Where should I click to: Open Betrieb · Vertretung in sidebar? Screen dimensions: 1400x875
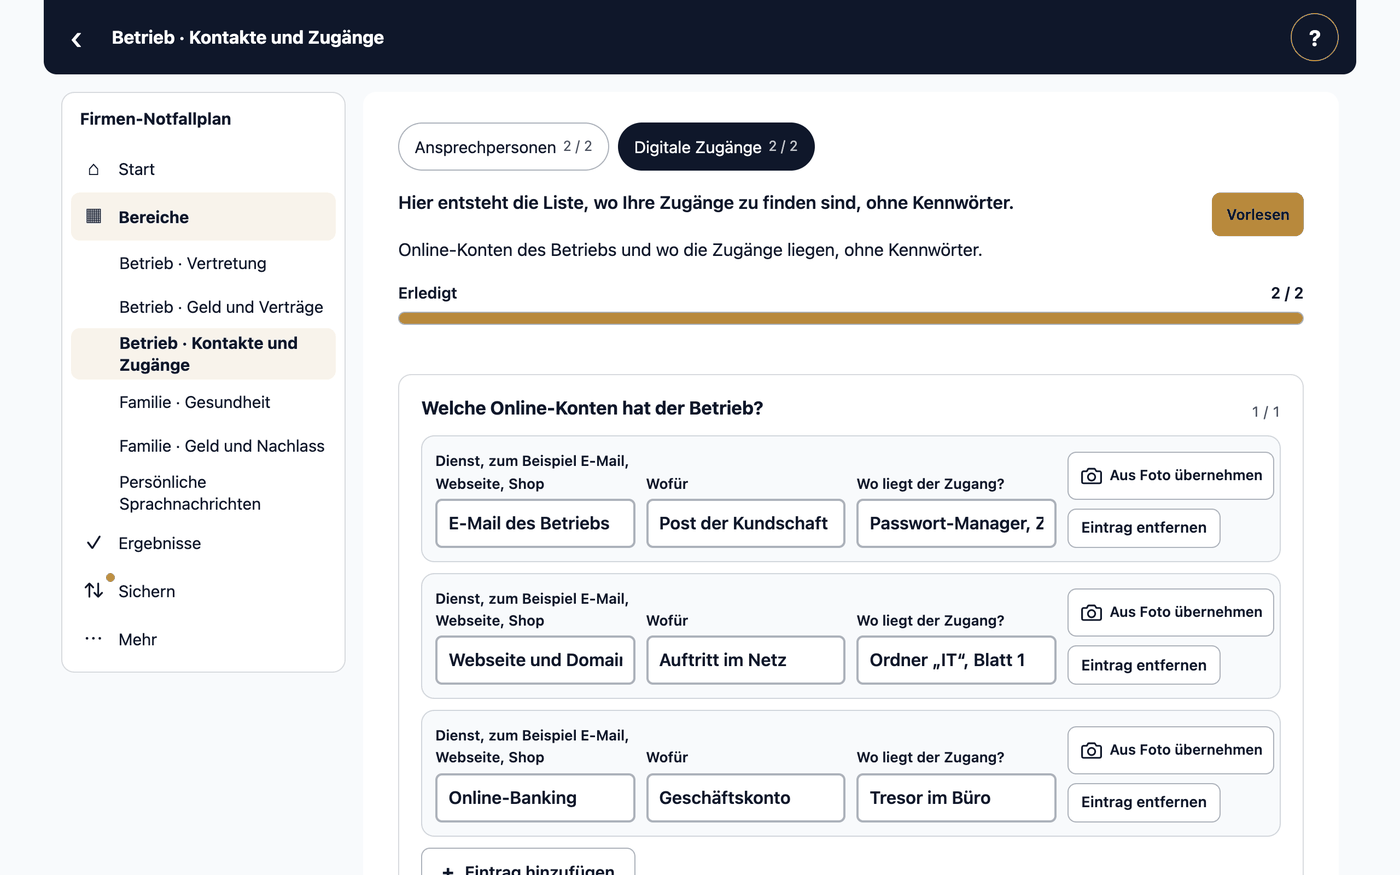(x=193, y=263)
